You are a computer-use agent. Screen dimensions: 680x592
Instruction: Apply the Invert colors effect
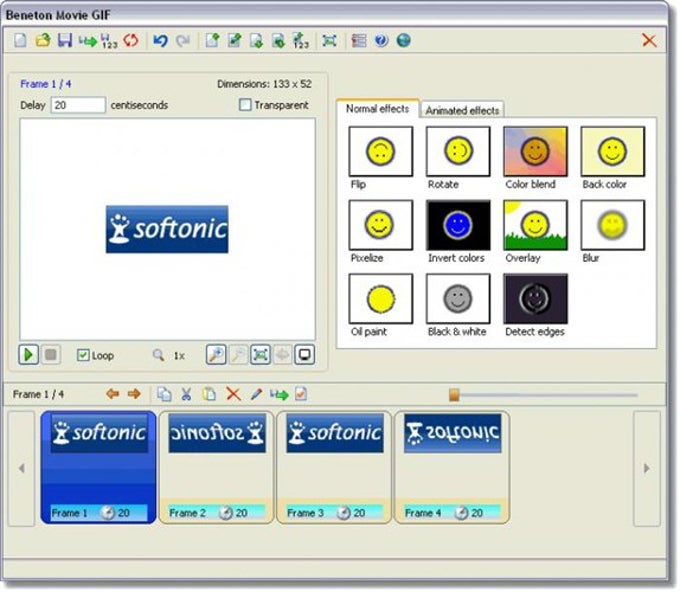[x=458, y=225]
